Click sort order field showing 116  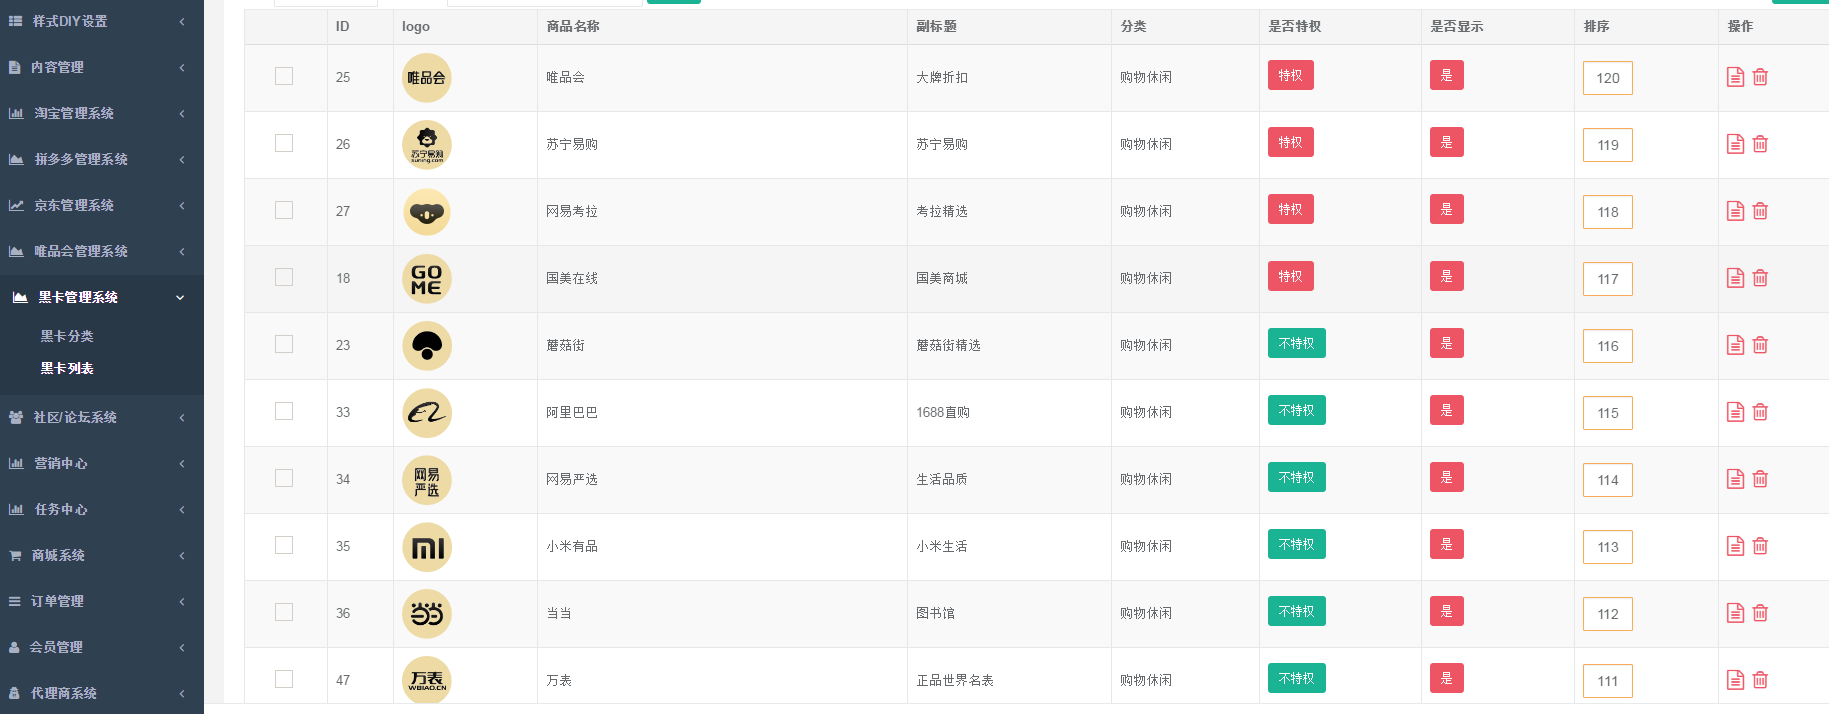[x=1608, y=346]
